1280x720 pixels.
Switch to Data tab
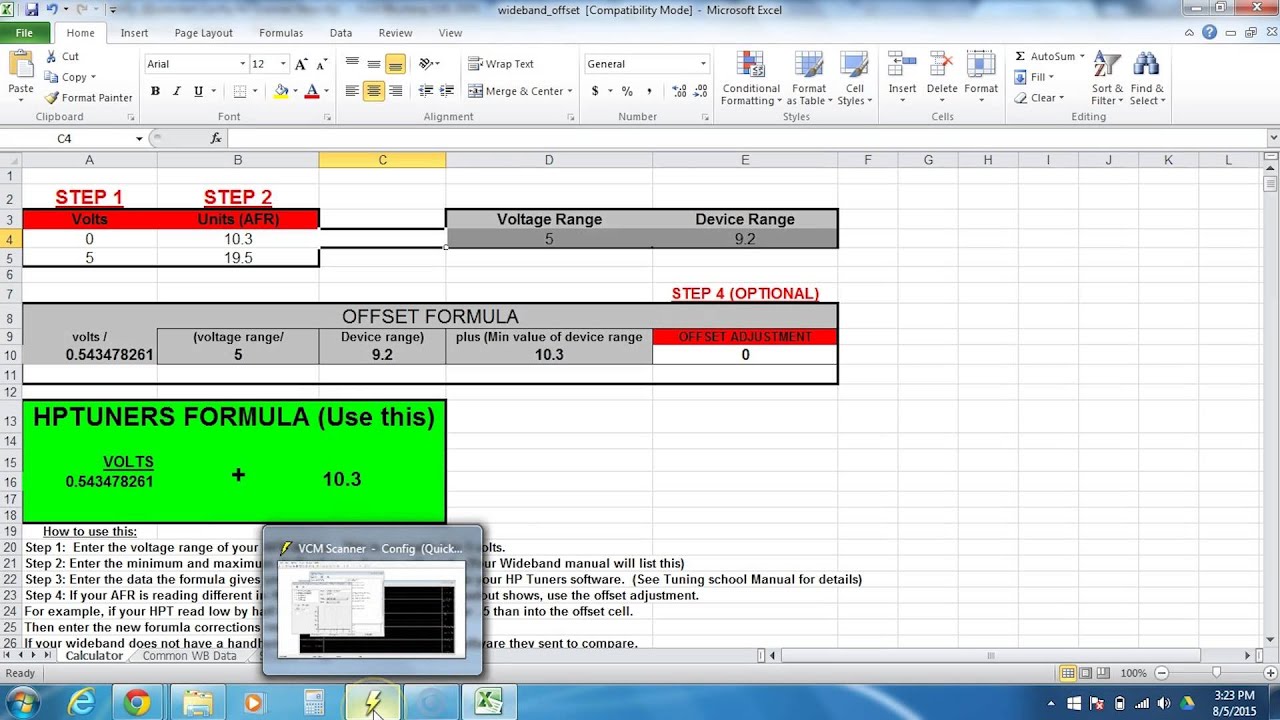341,33
